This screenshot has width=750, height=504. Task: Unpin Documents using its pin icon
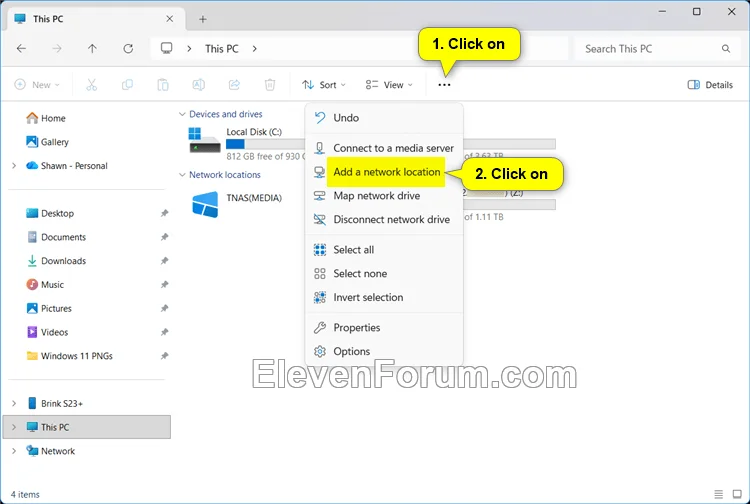click(164, 237)
